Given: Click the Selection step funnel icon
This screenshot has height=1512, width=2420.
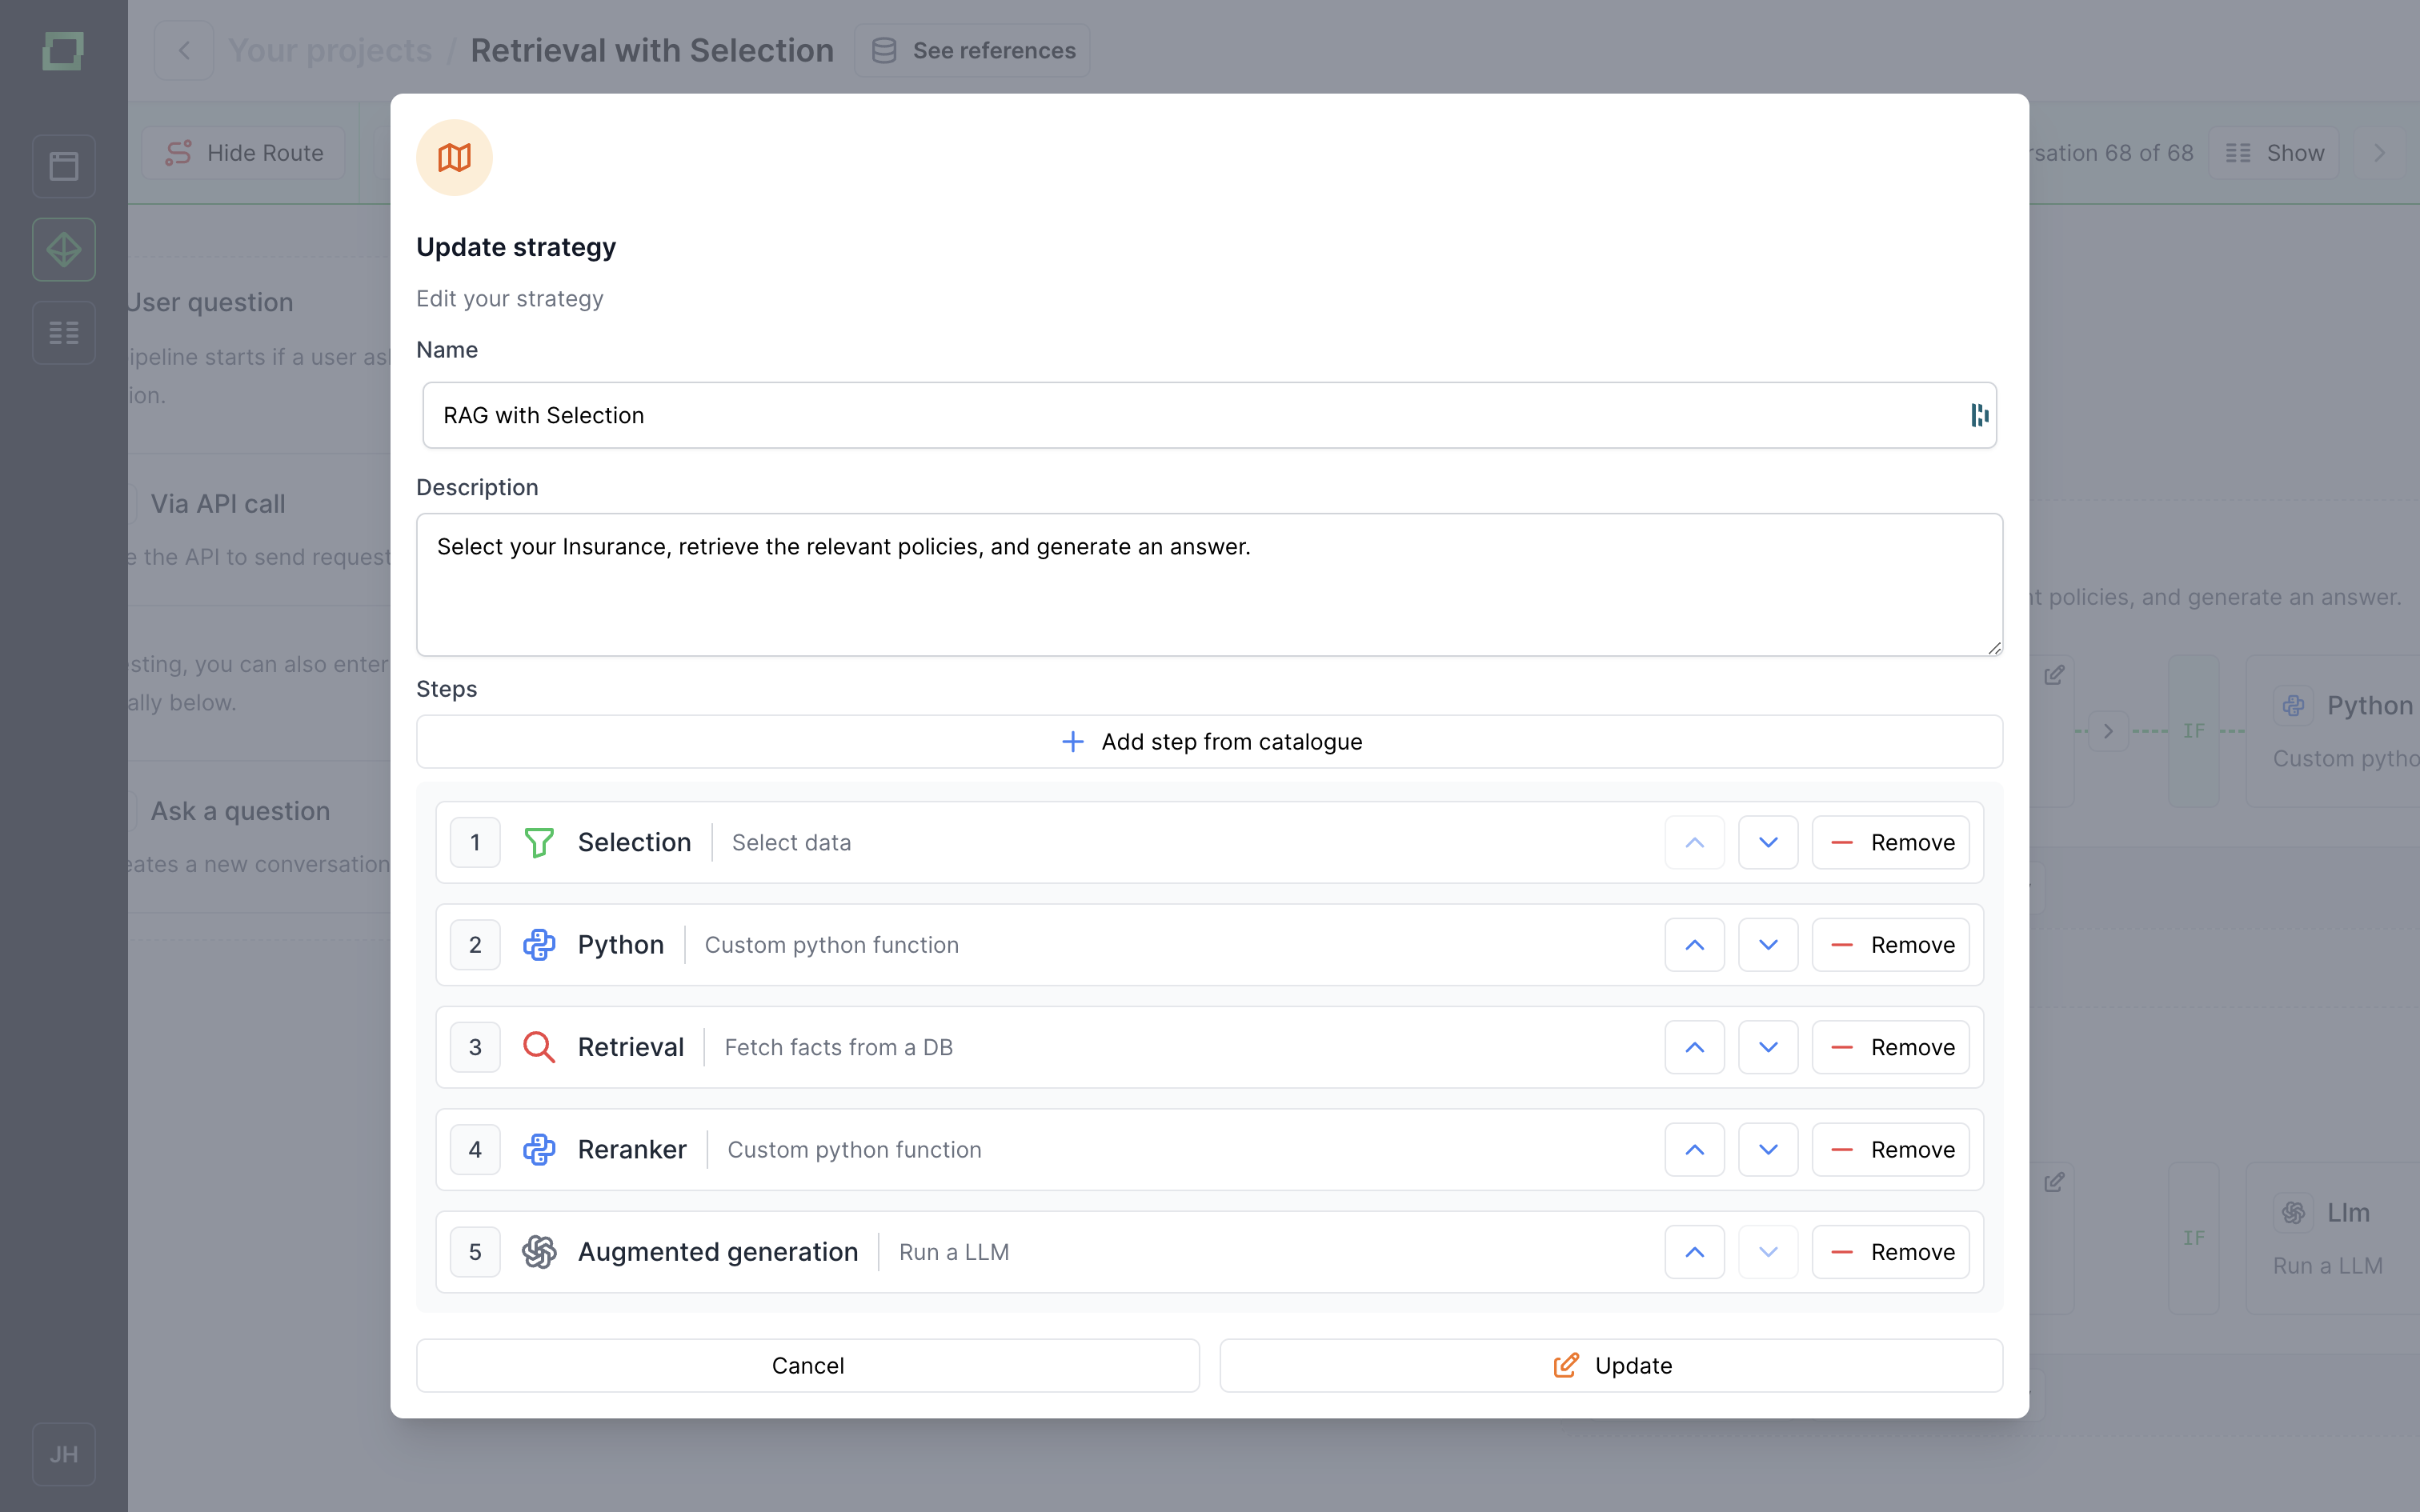Looking at the screenshot, I should point(540,842).
